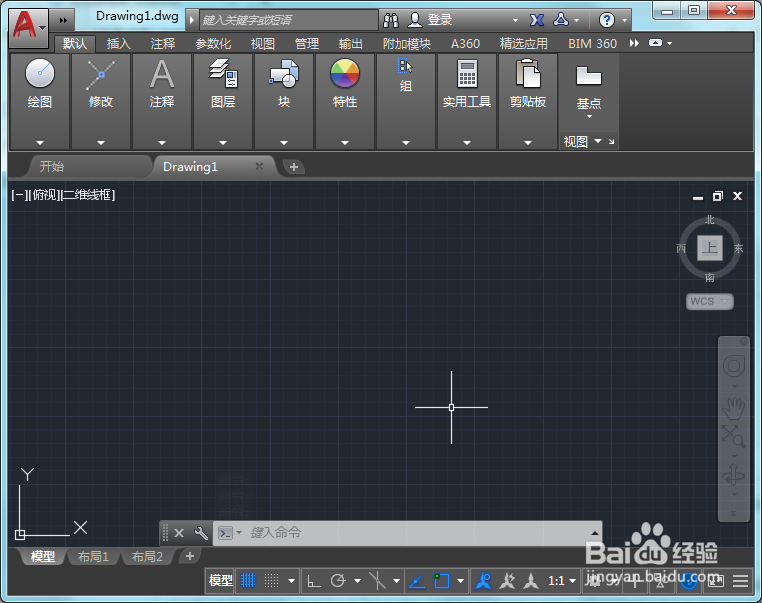Show more ribbon tabs with double arrow
The image size is (762, 603).
pos(634,43)
